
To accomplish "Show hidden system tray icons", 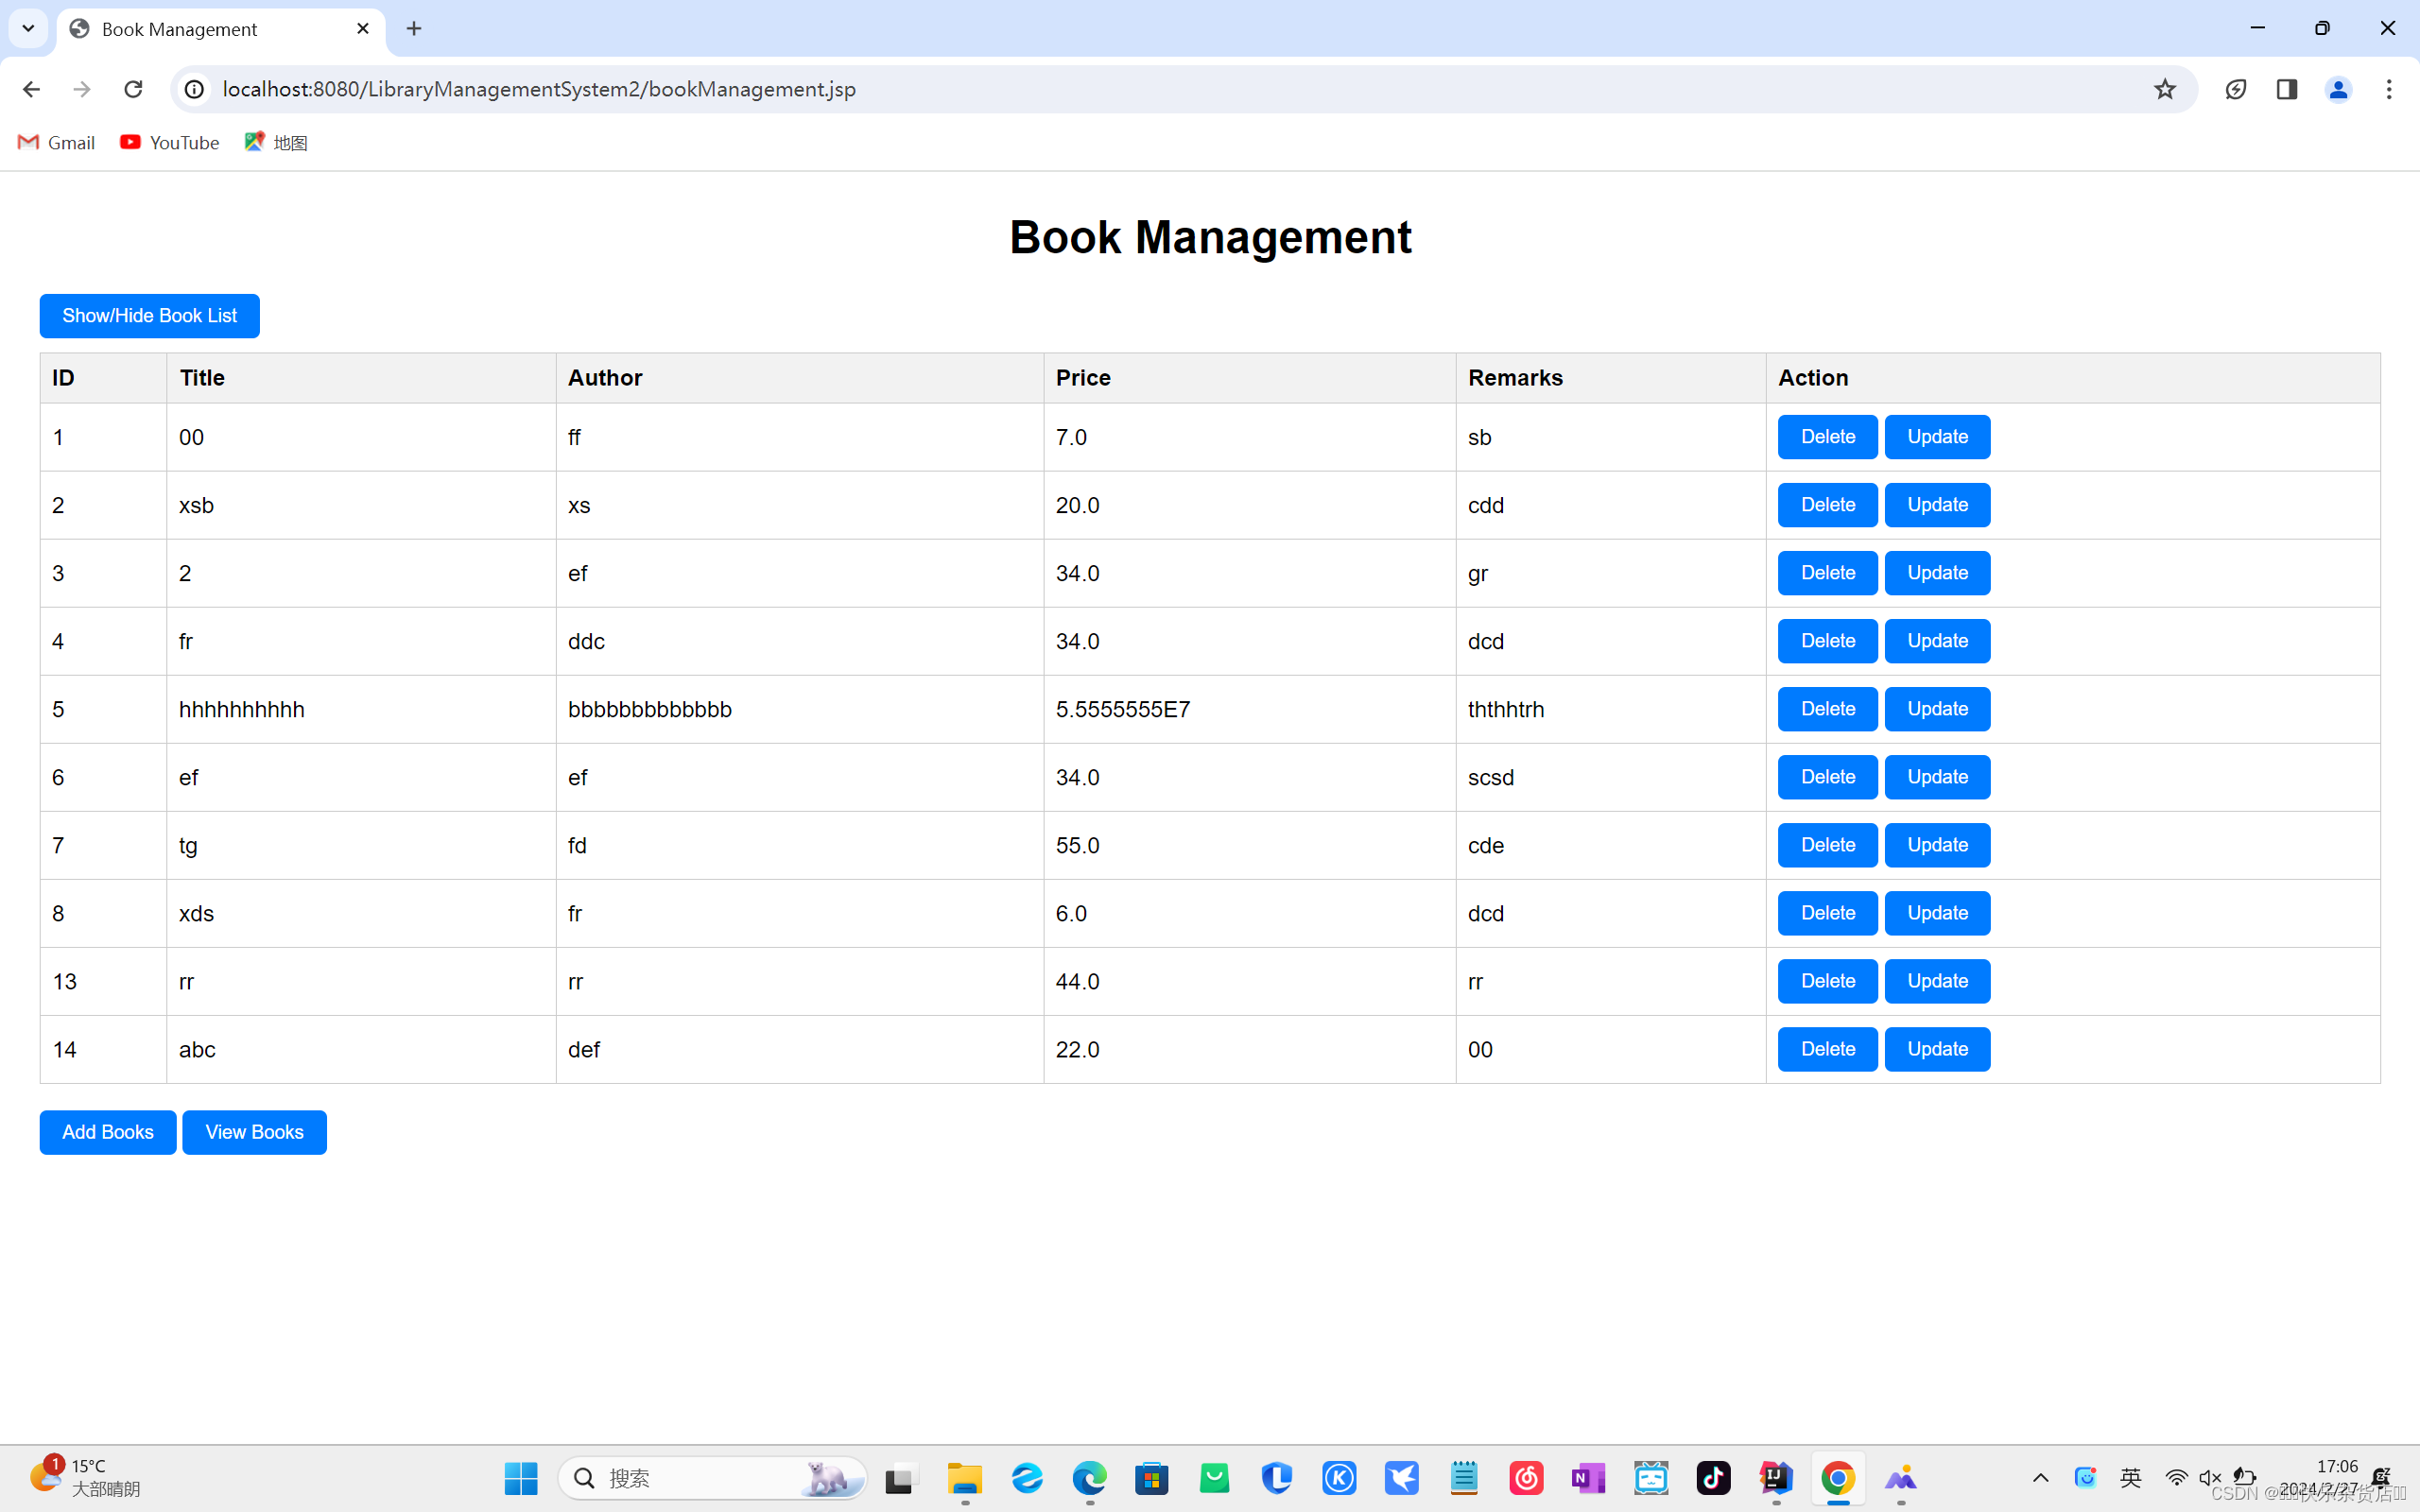I will [x=2041, y=1478].
